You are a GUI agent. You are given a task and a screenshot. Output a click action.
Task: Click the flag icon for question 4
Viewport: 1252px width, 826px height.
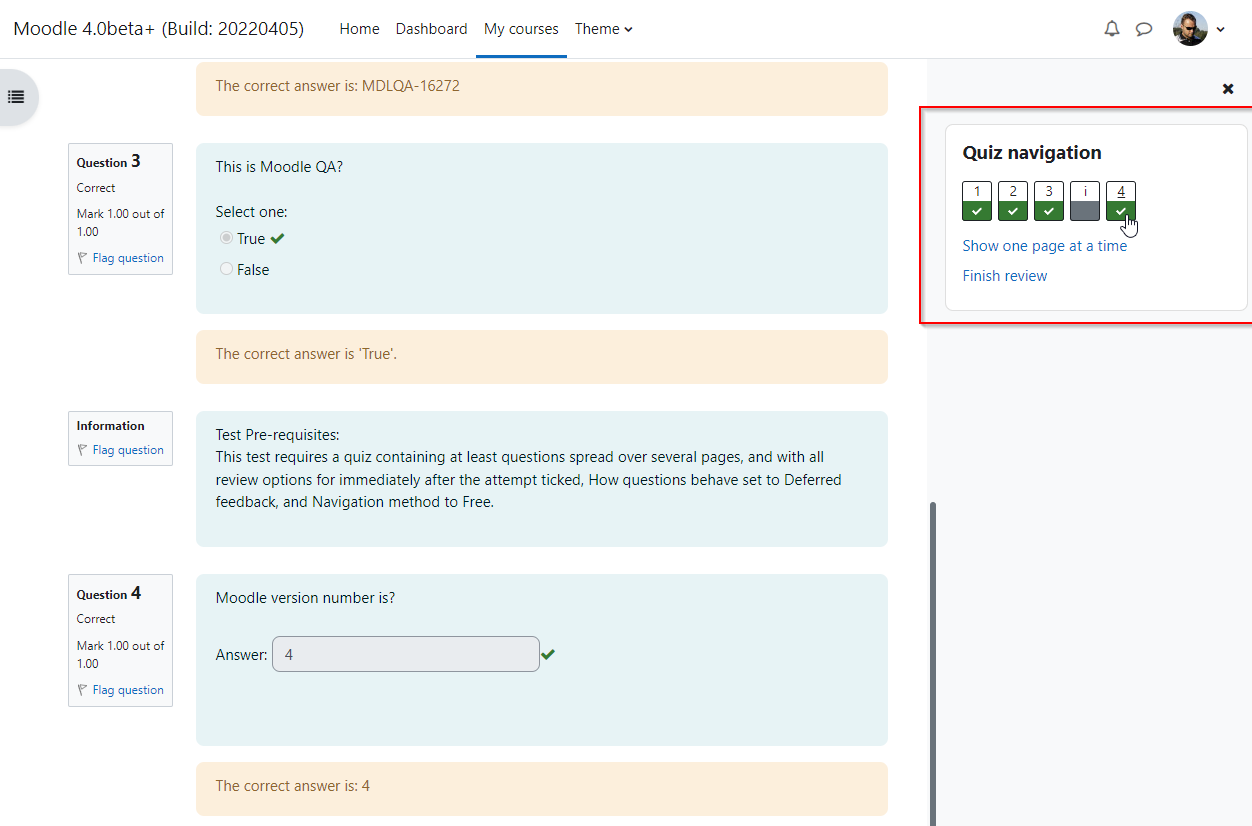[83, 690]
